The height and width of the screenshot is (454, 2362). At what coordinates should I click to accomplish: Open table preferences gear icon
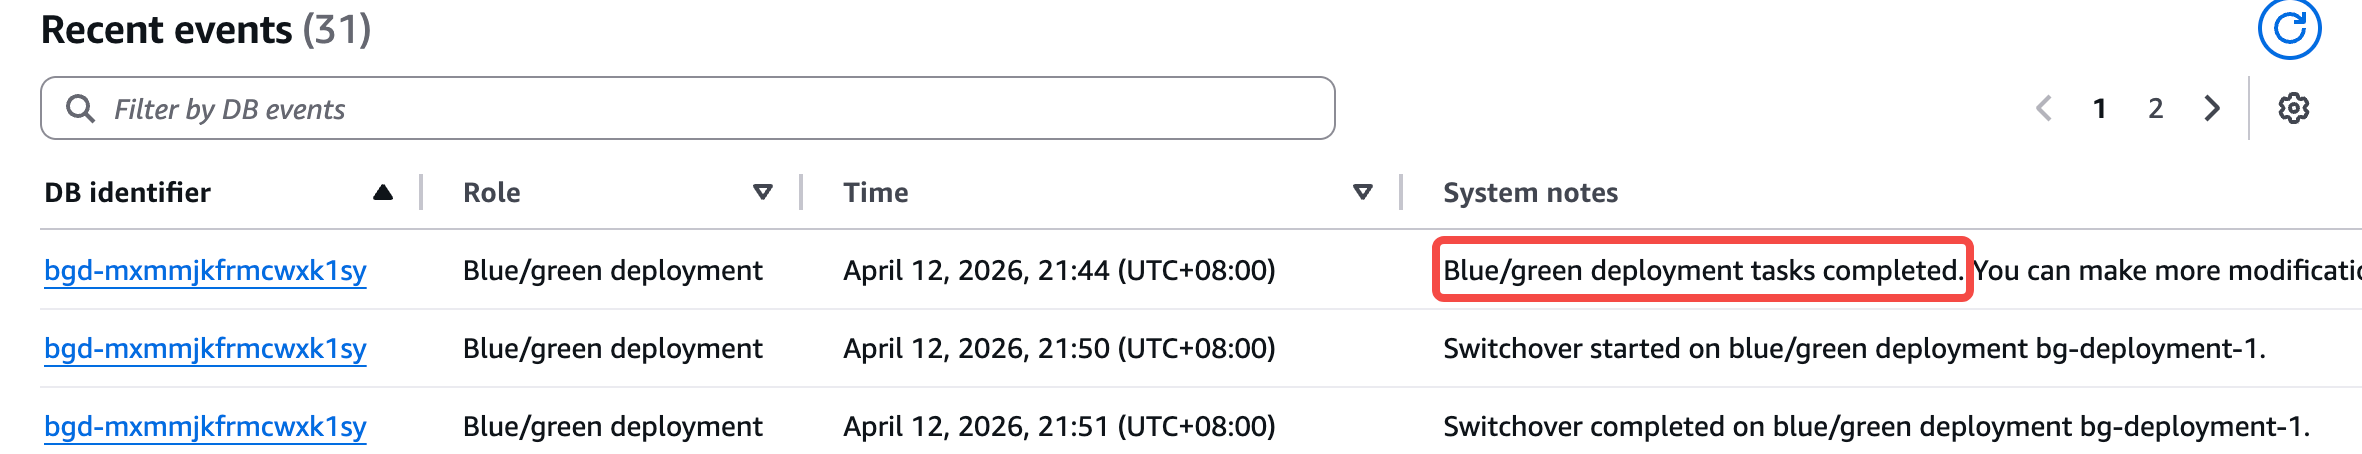pyautogui.click(x=2293, y=108)
